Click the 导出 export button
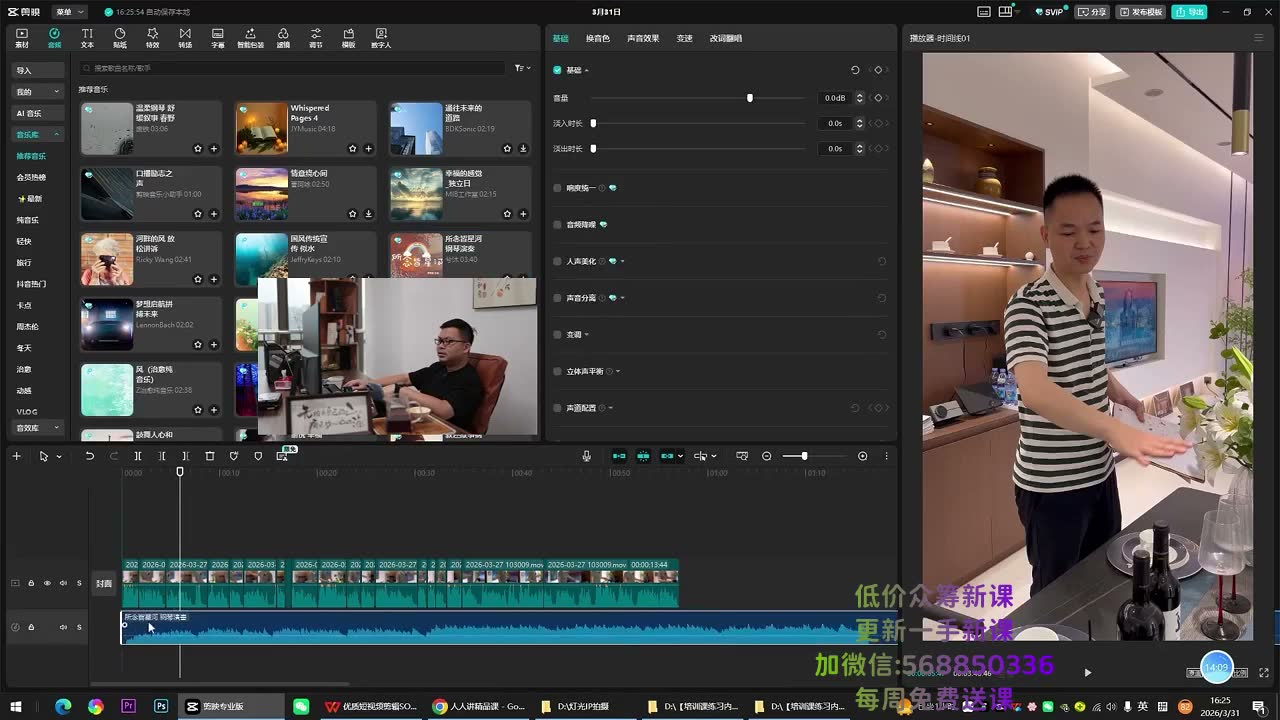Screen dimensions: 1280x720 [1190, 12]
